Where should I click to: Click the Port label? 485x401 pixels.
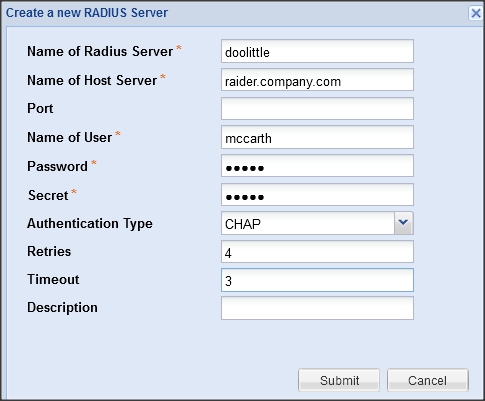[40, 108]
